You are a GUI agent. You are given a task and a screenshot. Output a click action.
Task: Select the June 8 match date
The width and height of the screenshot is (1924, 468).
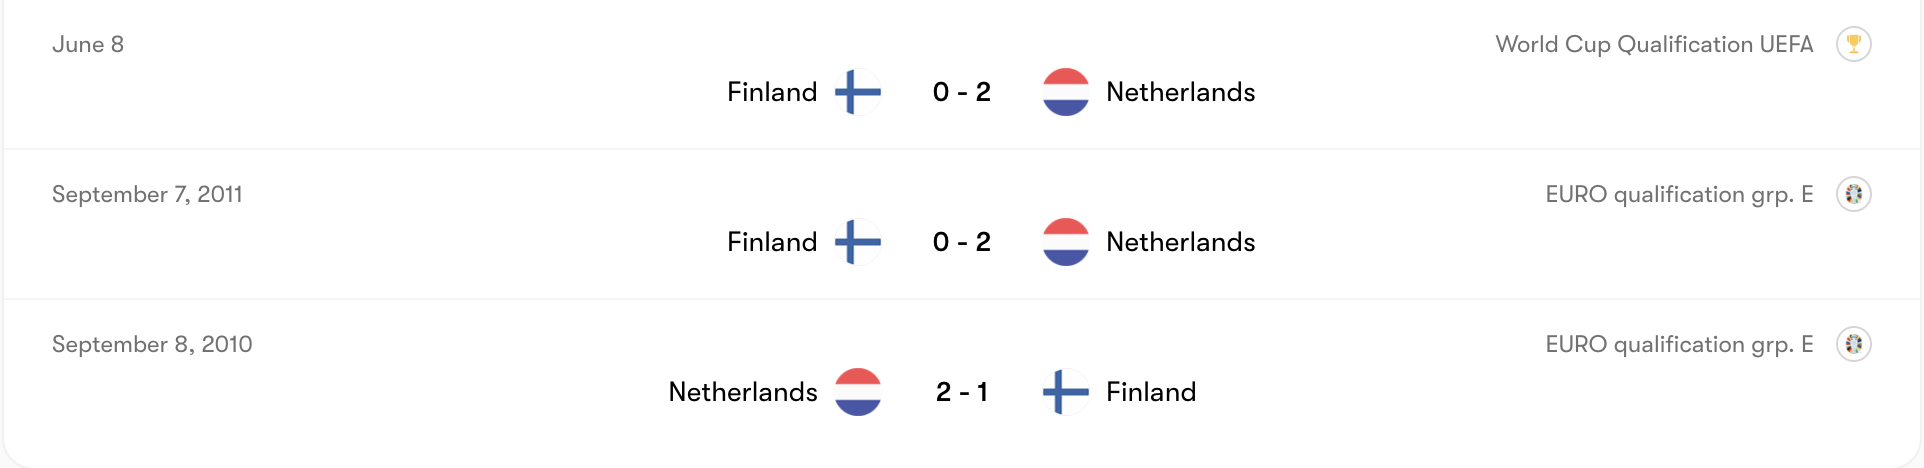pyautogui.click(x=88, y=44)
